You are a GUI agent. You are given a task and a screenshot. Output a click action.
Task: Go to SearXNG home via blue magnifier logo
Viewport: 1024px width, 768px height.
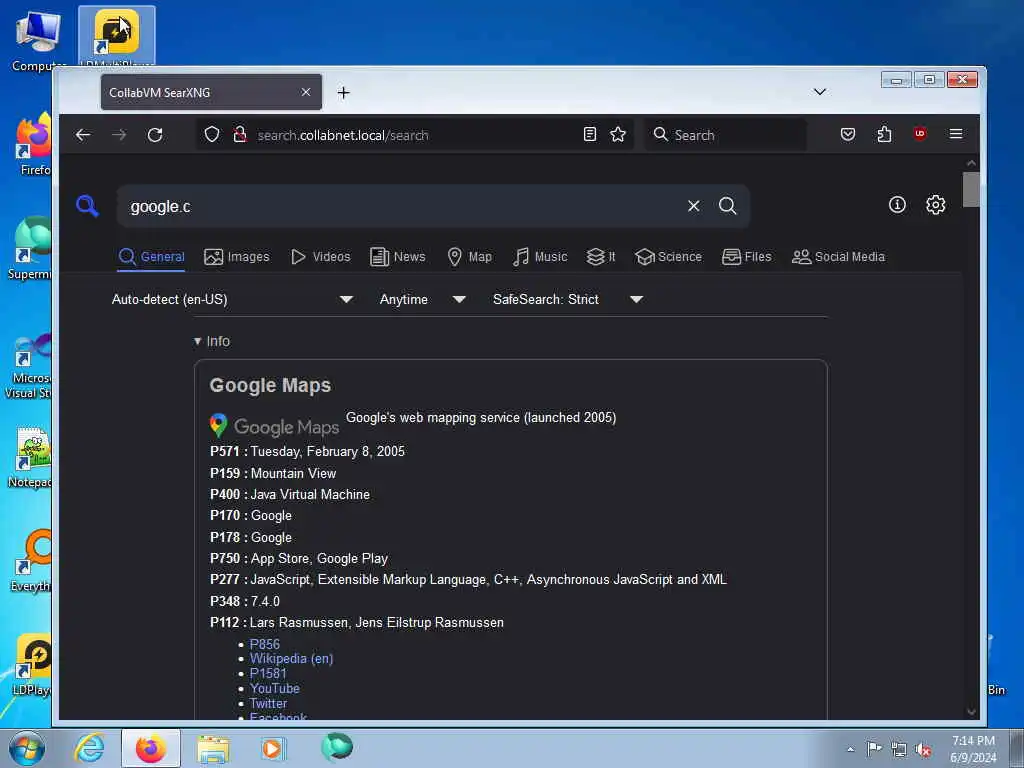point(87,206)
